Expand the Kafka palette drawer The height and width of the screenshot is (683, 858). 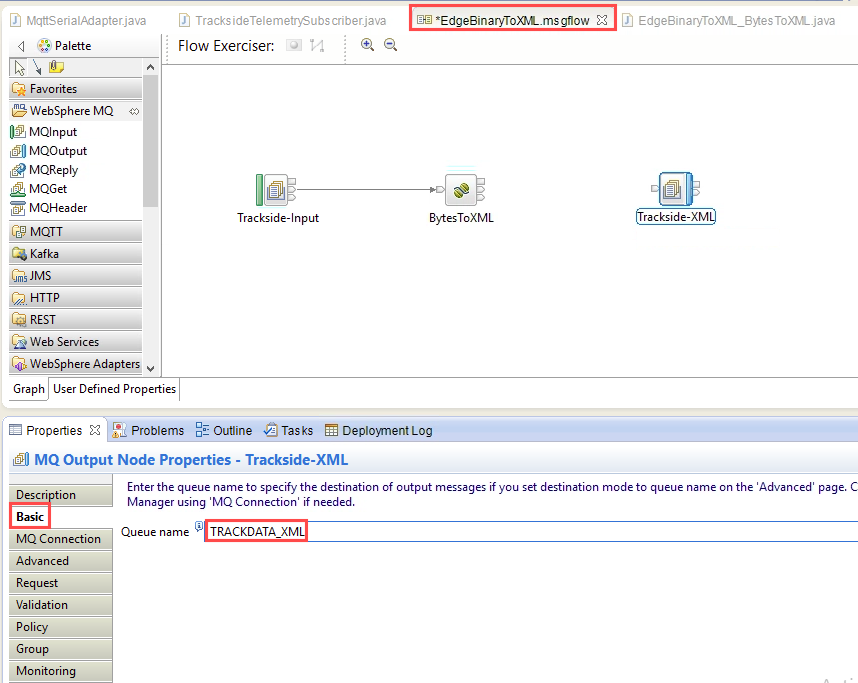click(x=76, y=254)
